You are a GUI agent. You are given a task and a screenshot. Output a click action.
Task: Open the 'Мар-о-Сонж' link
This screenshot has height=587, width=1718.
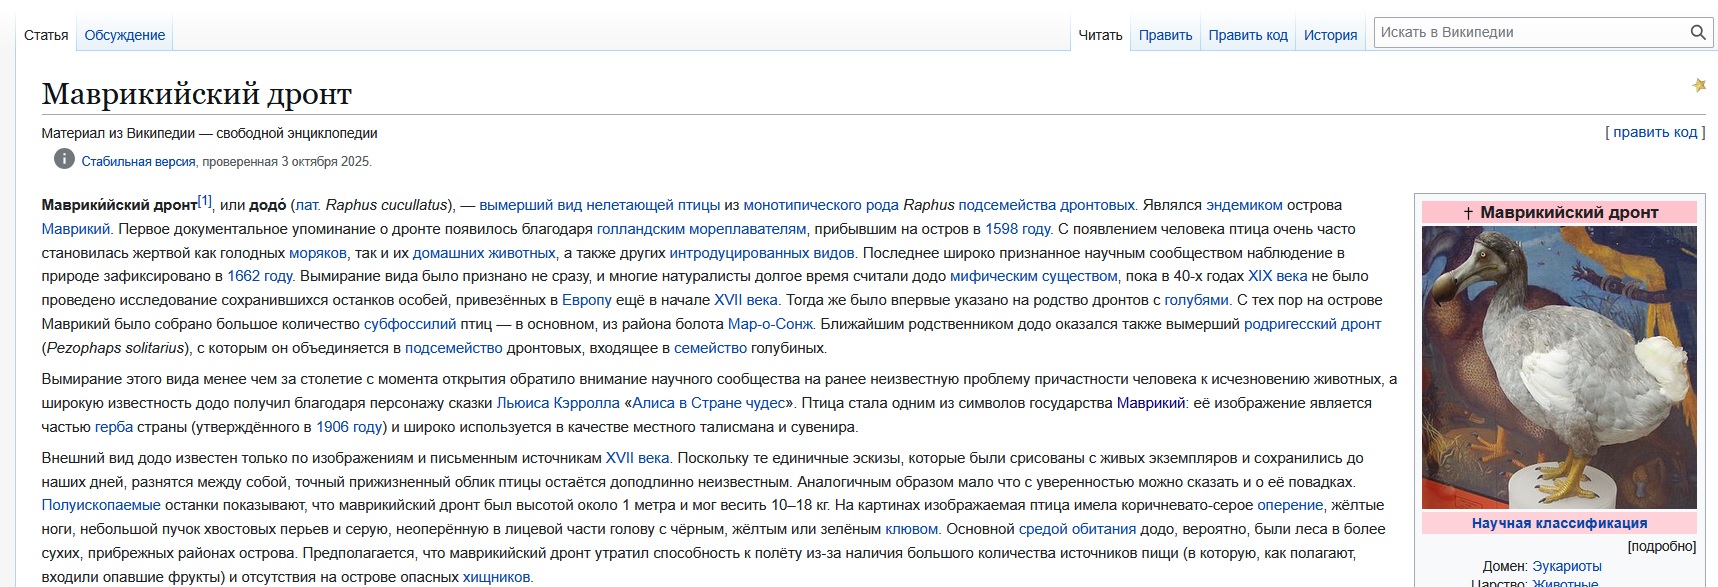tap(770, 324)
